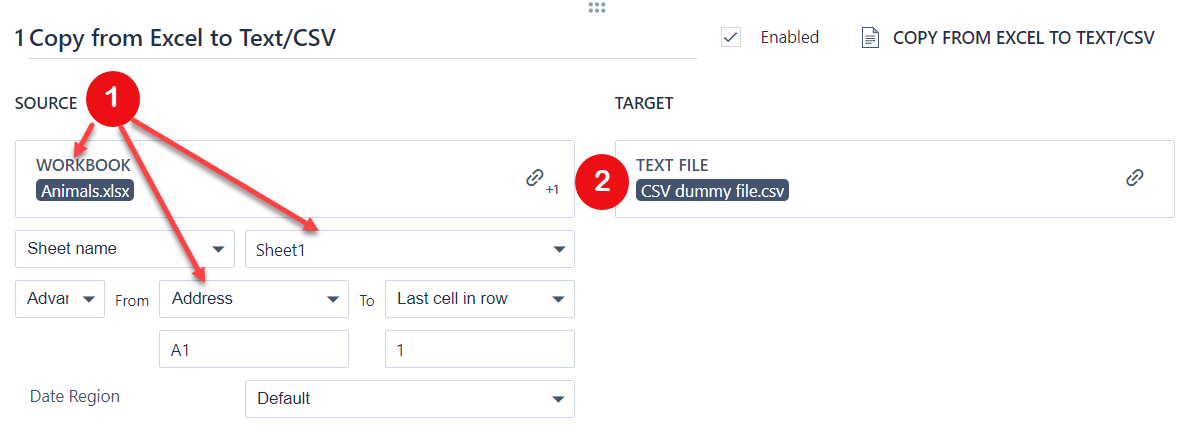
Task: Expand the Date Region Default dropdown
Action: click(409, 398)
